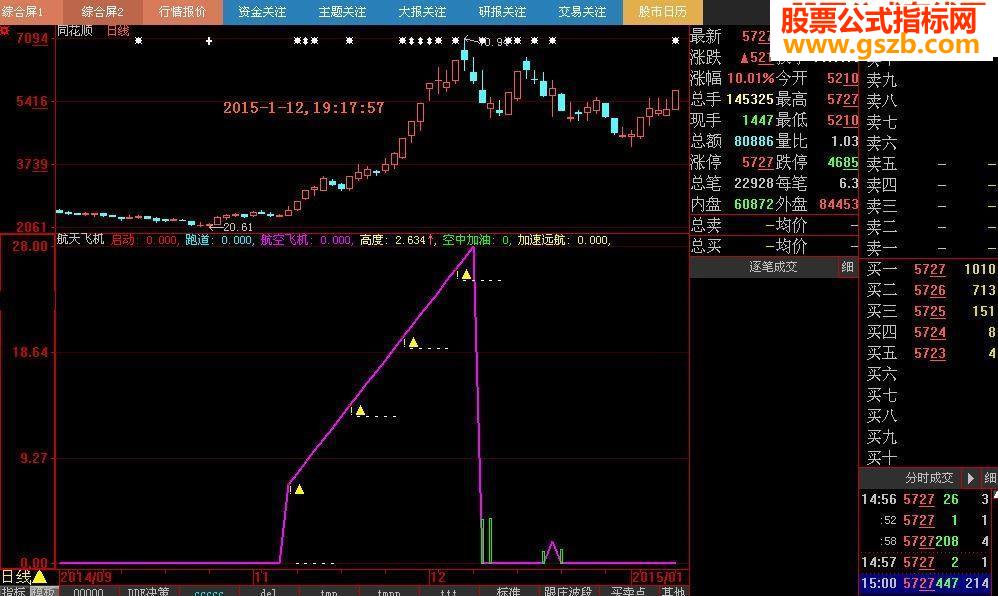Screen dimensions: 998x596
Task: Click the 分时成交 panel header
Action: 929,478
